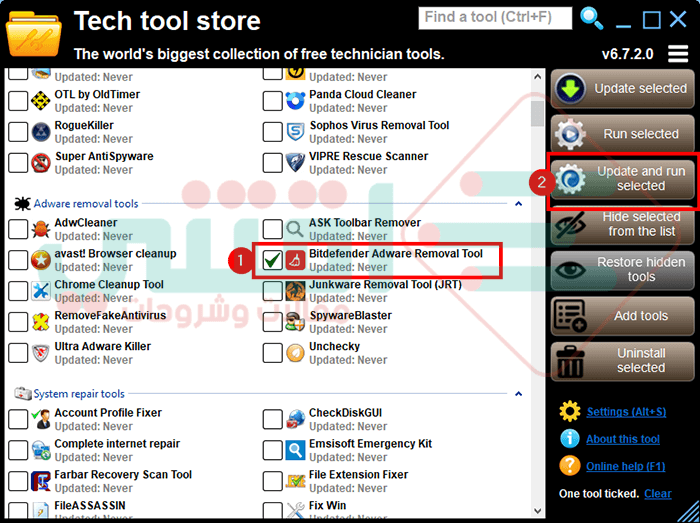The width and height of the screenshot is (700, 523).
Task: Tick the Chrome Cleanup Tool checkbox
Action: click(x=18, y=291)
